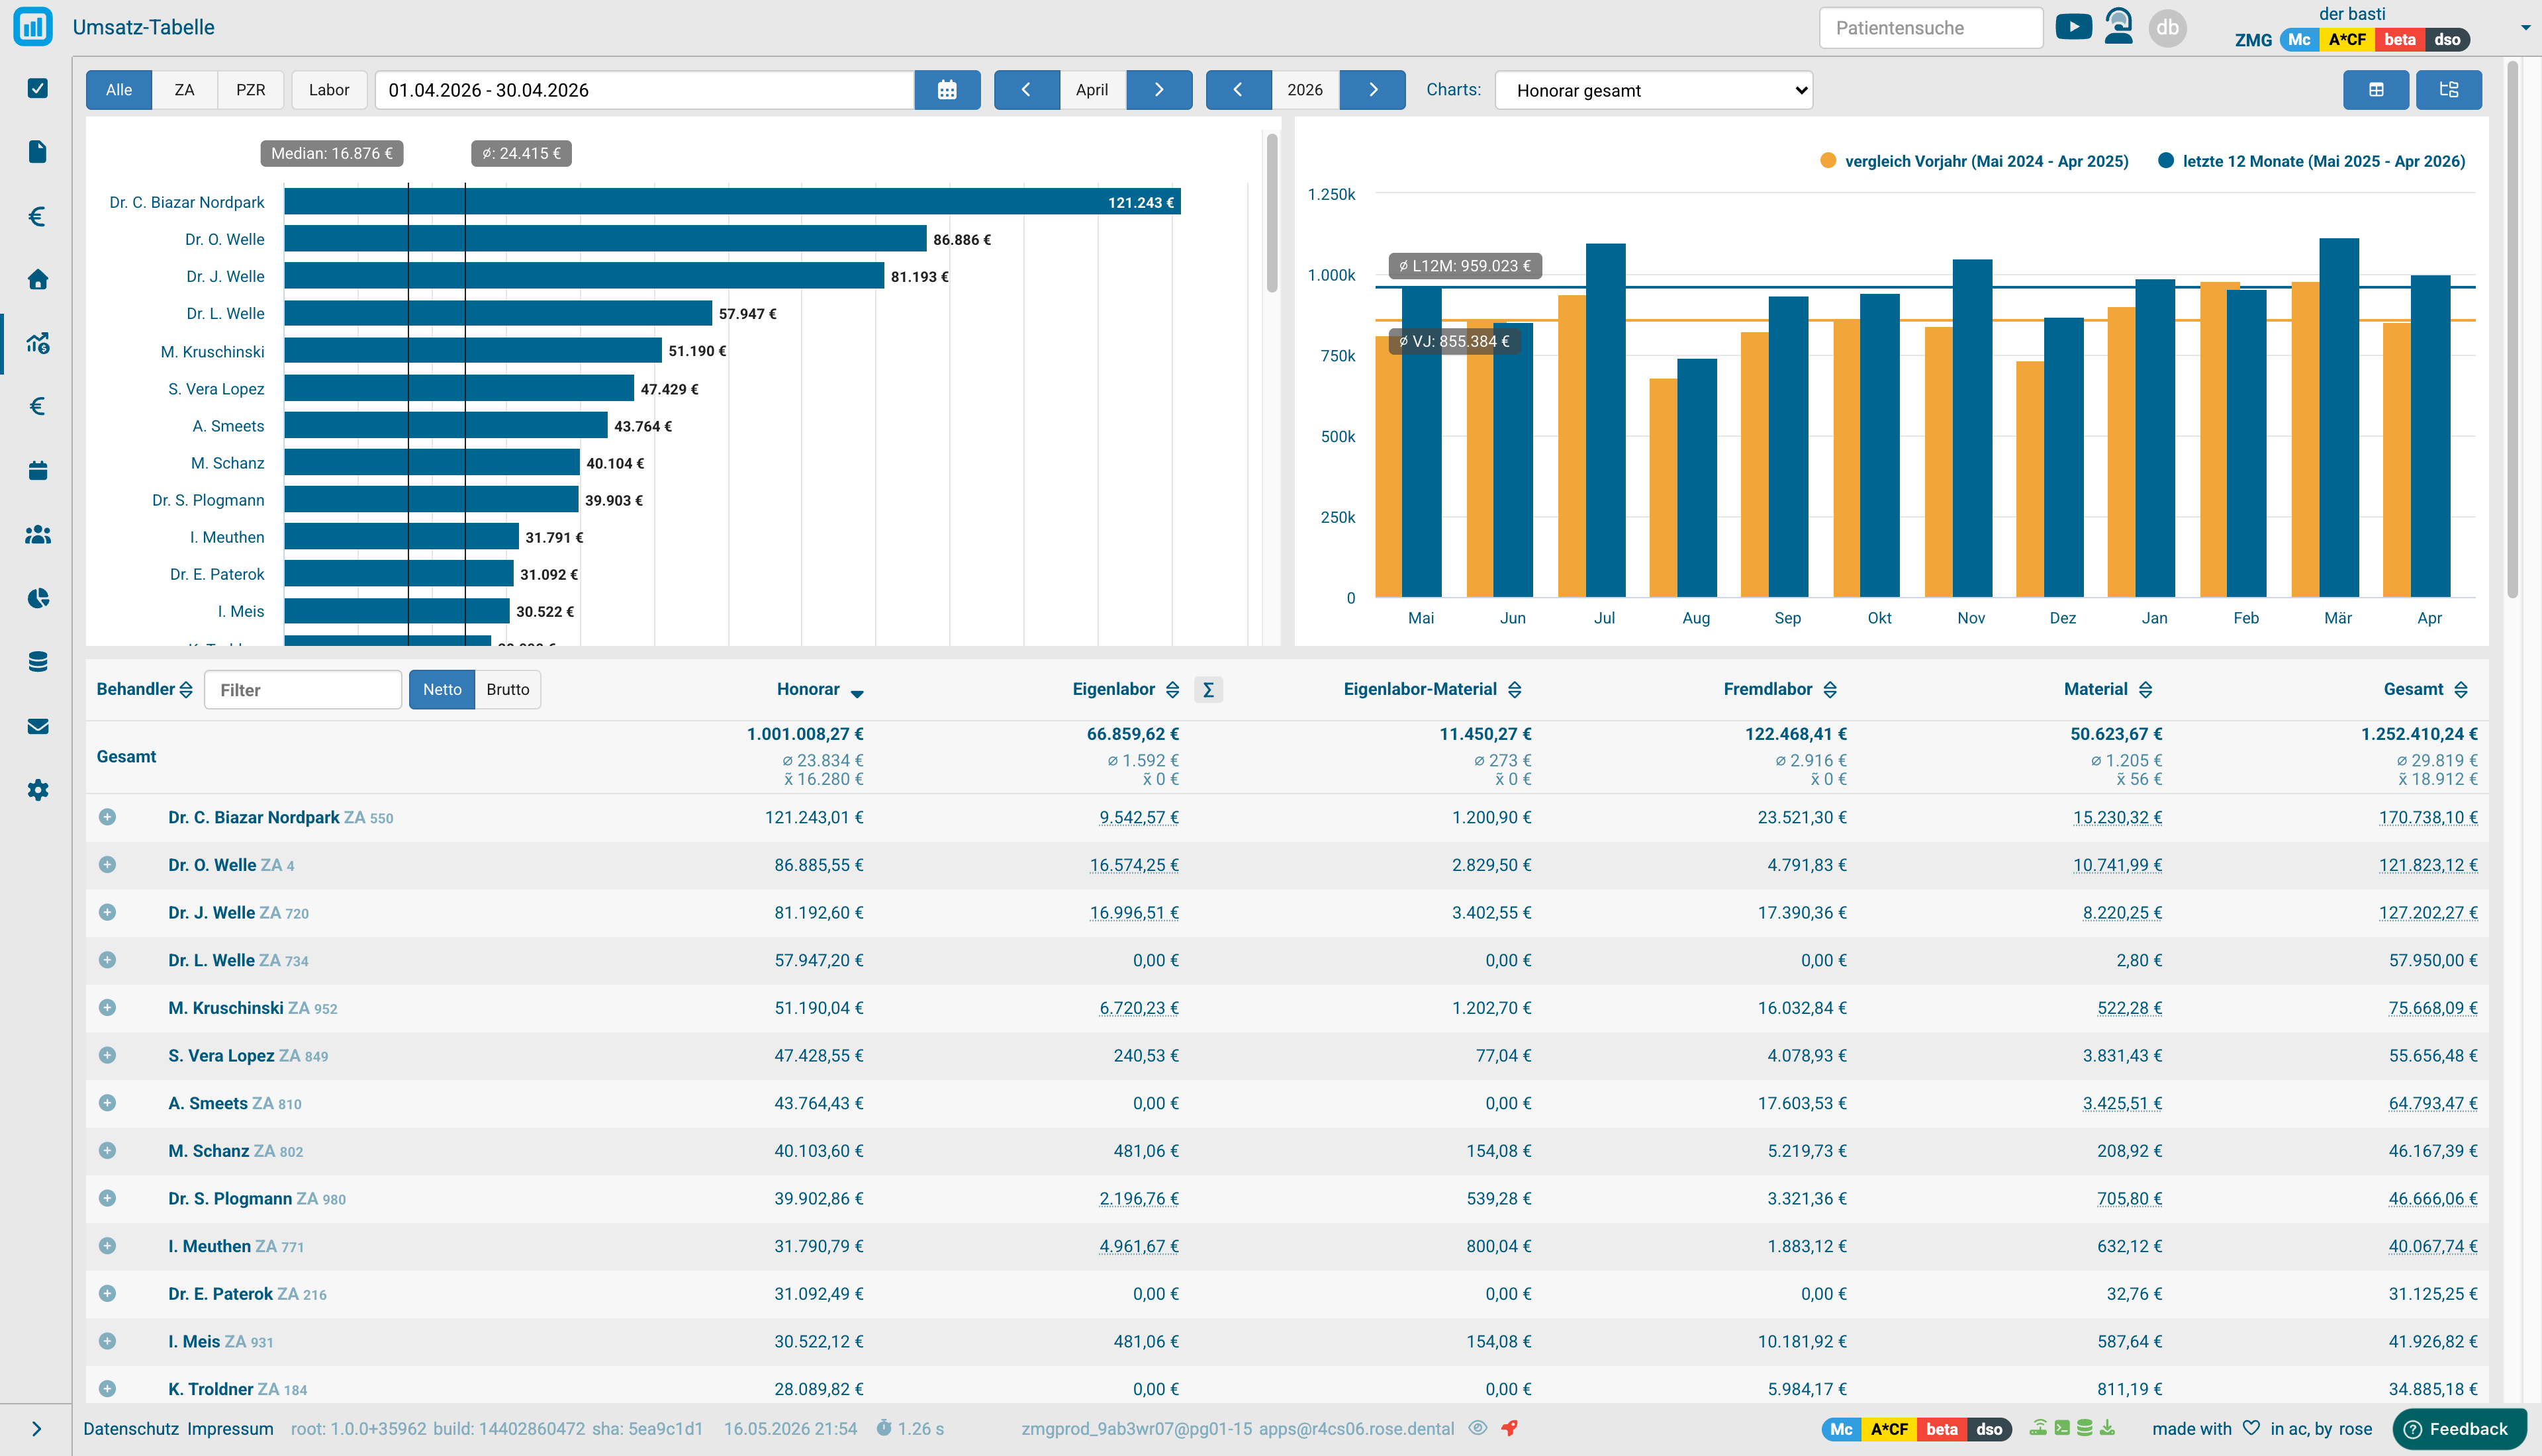
Task: Click the green database icon in footer
Action: [2085, 1428]
